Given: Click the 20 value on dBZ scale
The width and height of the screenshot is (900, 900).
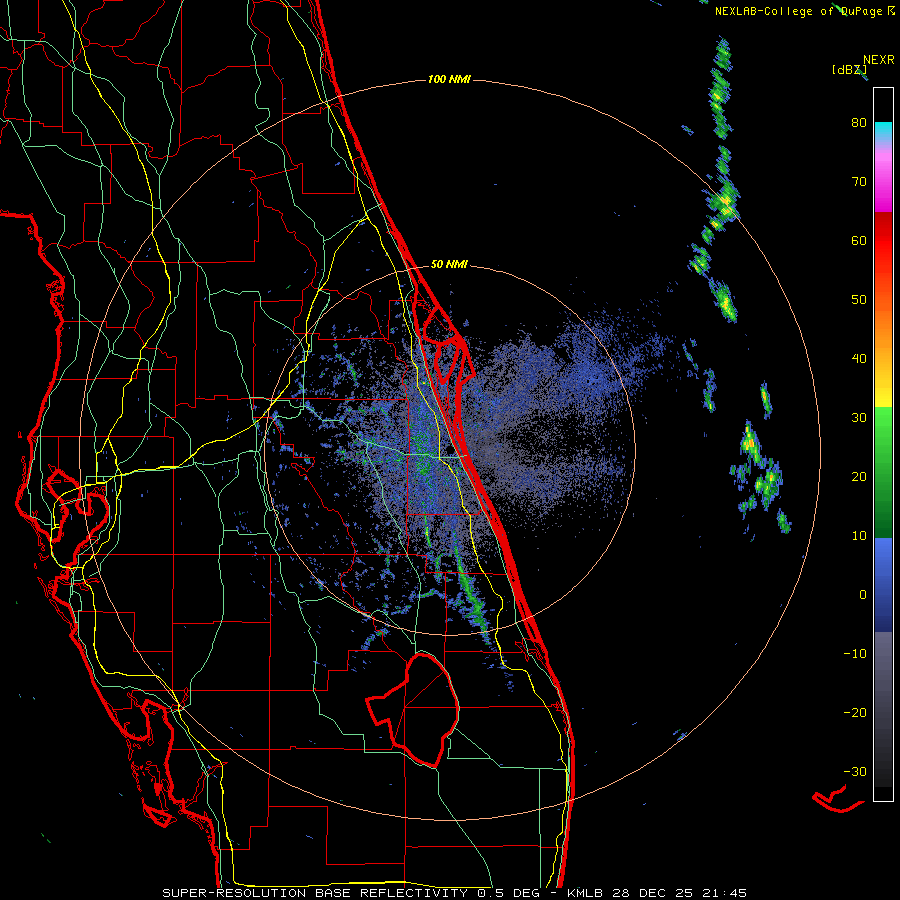Looking at the screenshot, I should click(x=859, y=477).
